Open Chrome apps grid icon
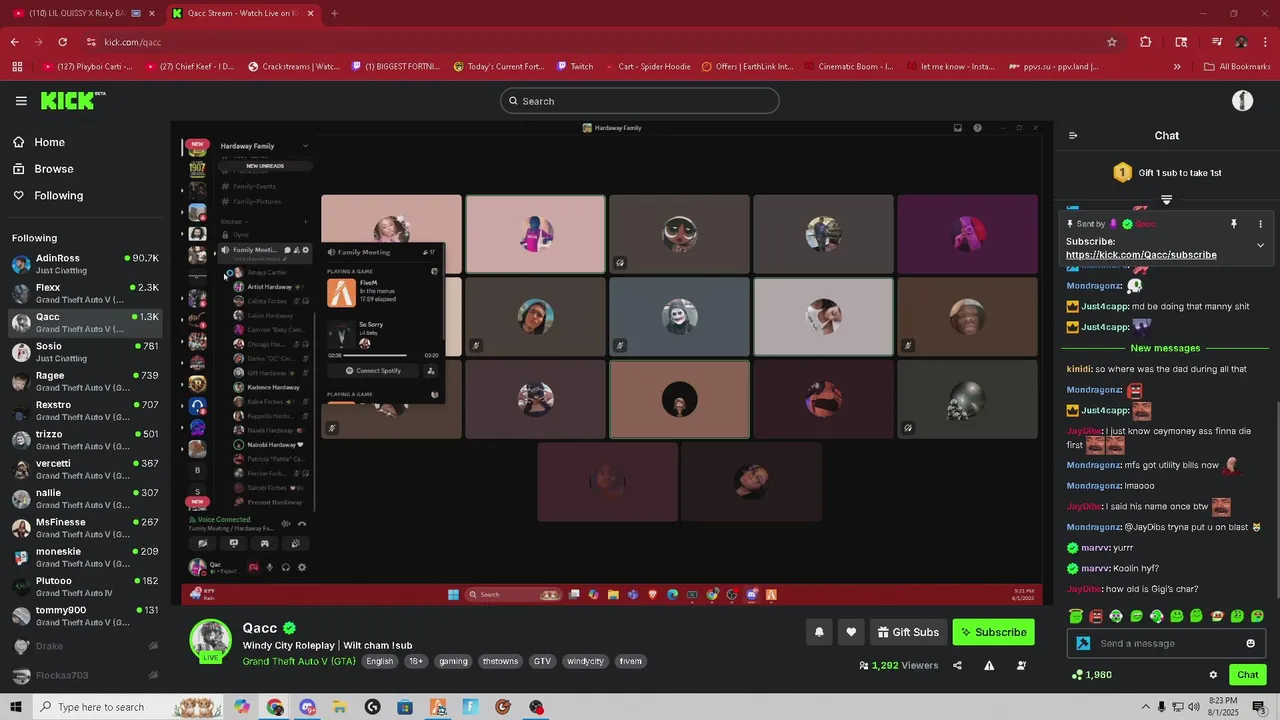Screen dimensions: 1280x720 (x=17, y=67)
